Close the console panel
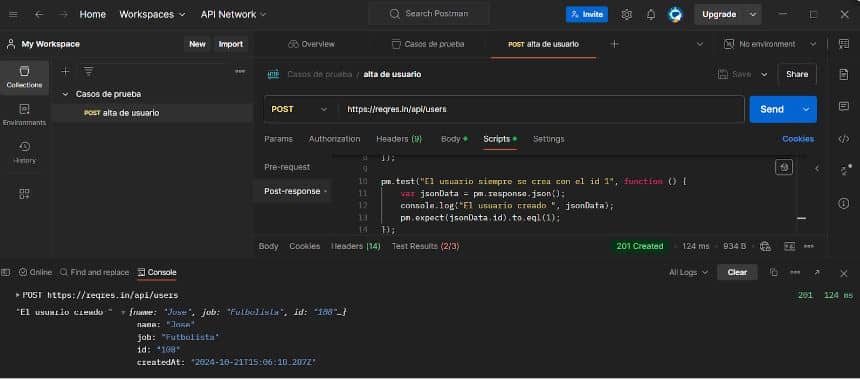Screen dimensions: 860x379 (x=844, y=273)
